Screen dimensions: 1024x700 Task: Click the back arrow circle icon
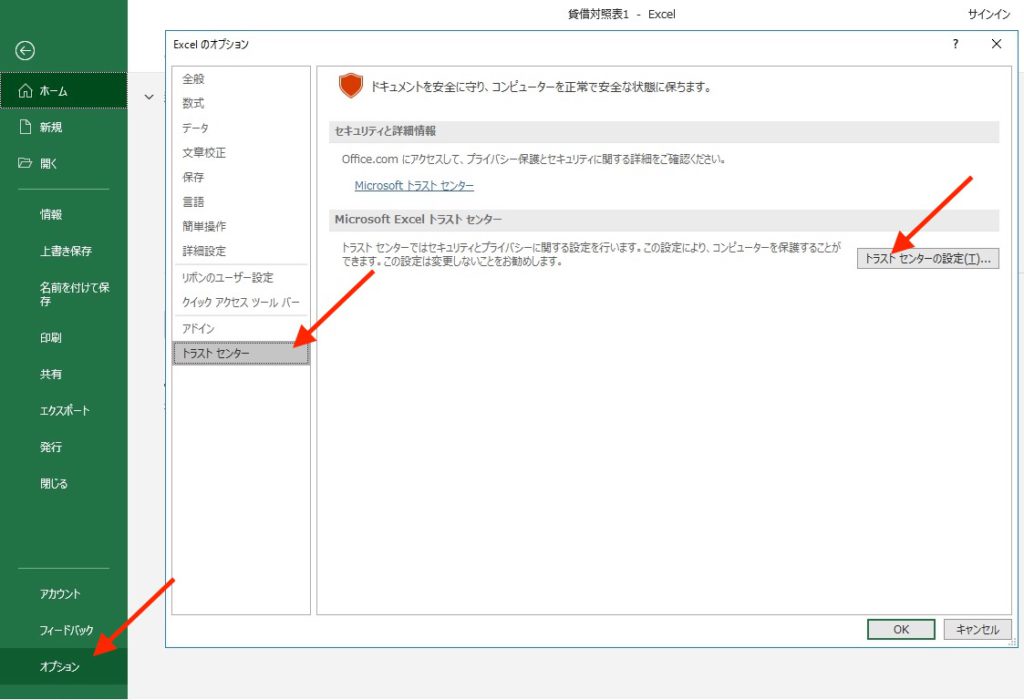click(x=25, y=51)
